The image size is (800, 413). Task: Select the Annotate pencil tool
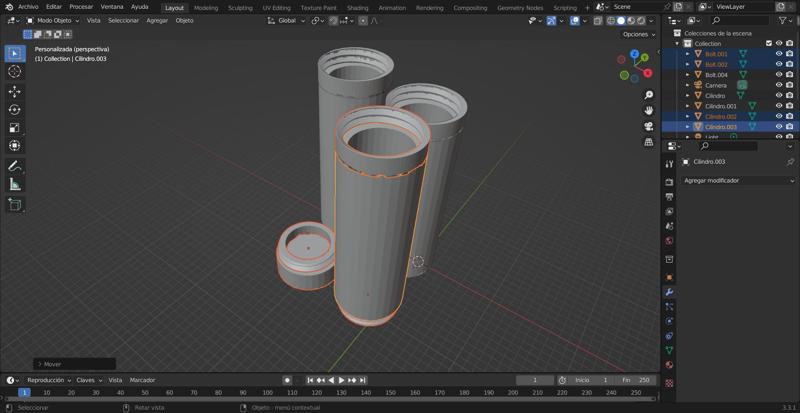point(14,166)
